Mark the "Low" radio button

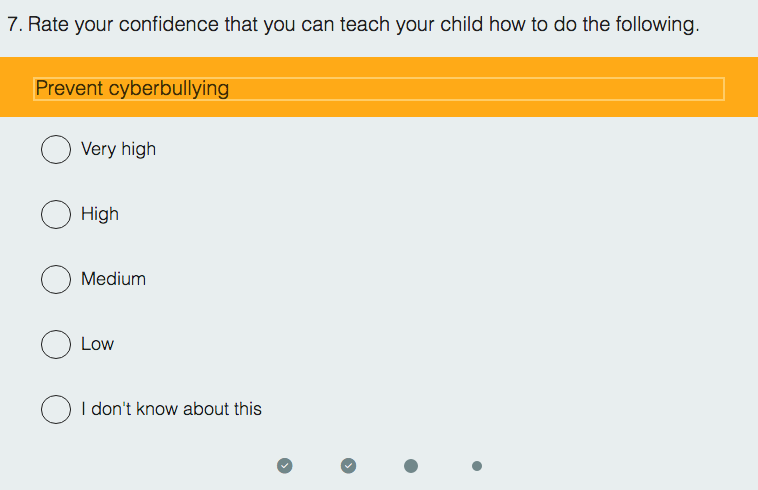[56, 344]
